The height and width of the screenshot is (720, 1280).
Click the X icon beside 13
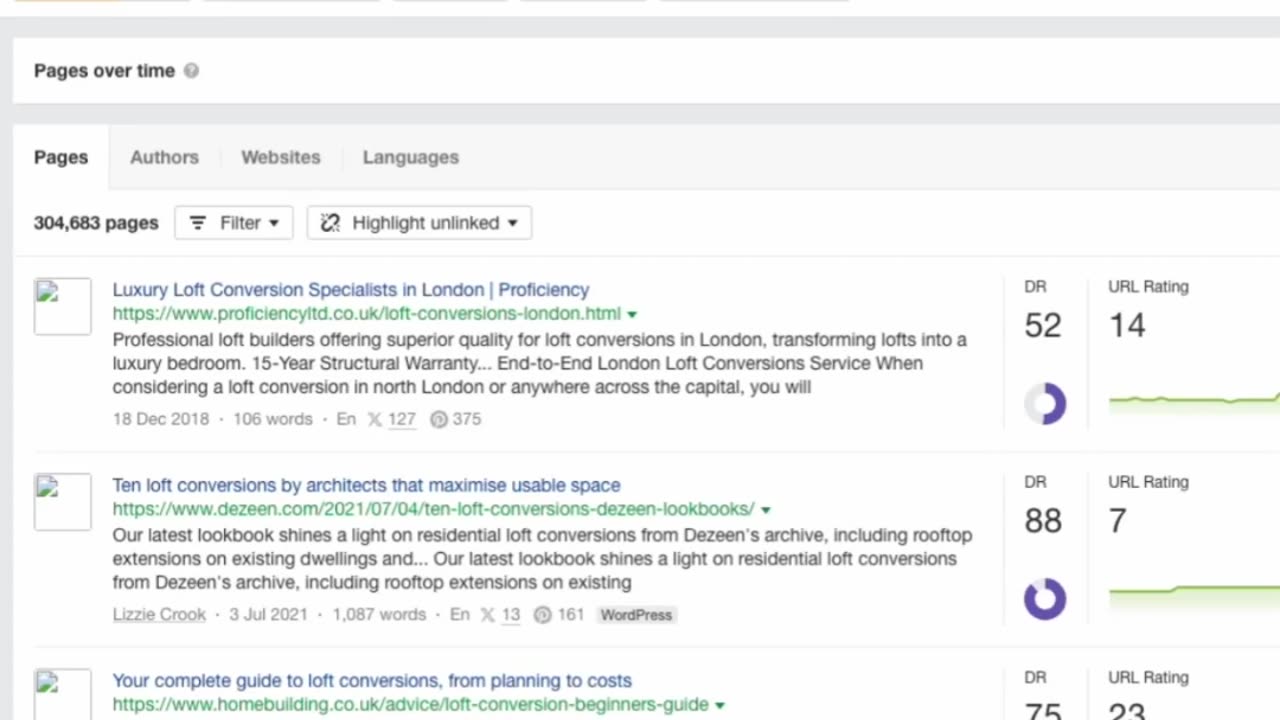tap(488, 615)
